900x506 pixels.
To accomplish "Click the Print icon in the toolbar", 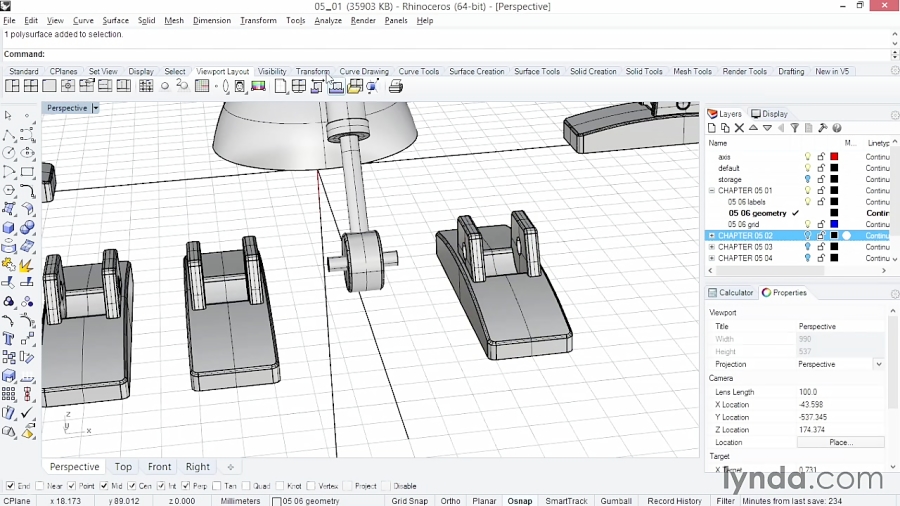I will click(x=396, y=87).
